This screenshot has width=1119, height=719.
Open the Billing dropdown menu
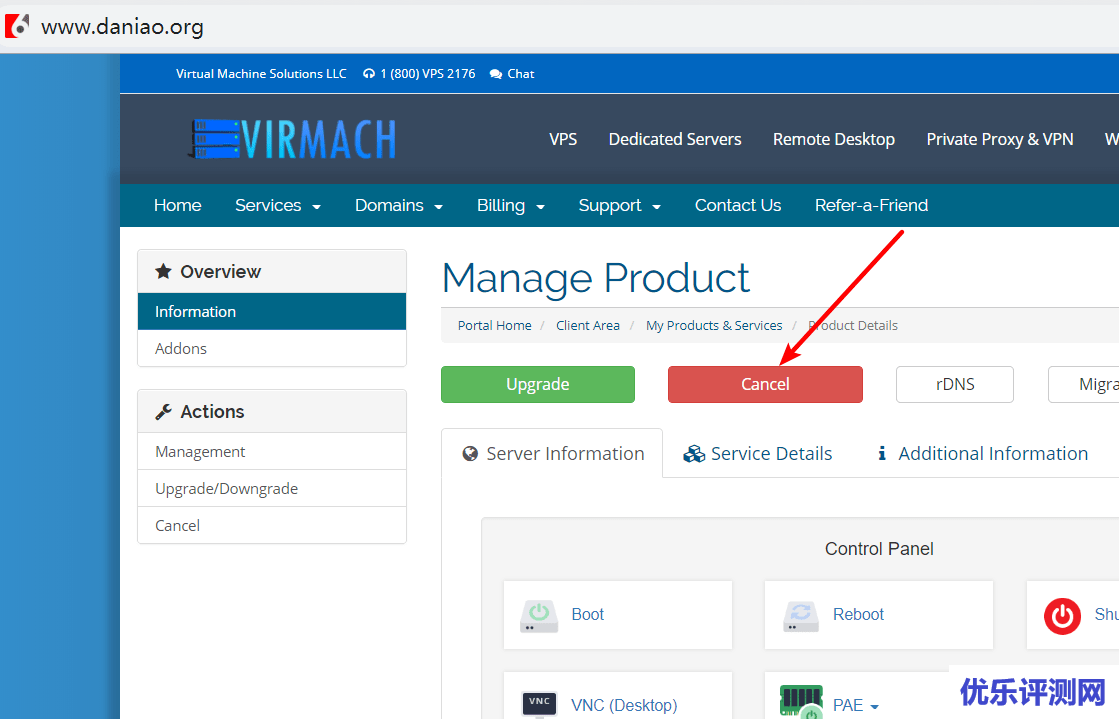[510, 206]
